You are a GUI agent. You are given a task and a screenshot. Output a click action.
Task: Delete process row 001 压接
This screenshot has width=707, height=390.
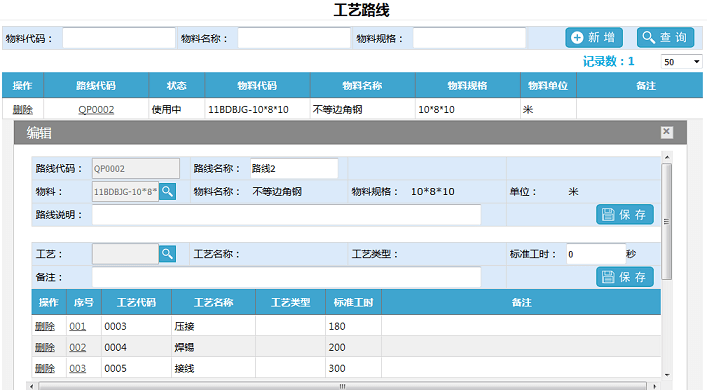(x=45, y=326)
